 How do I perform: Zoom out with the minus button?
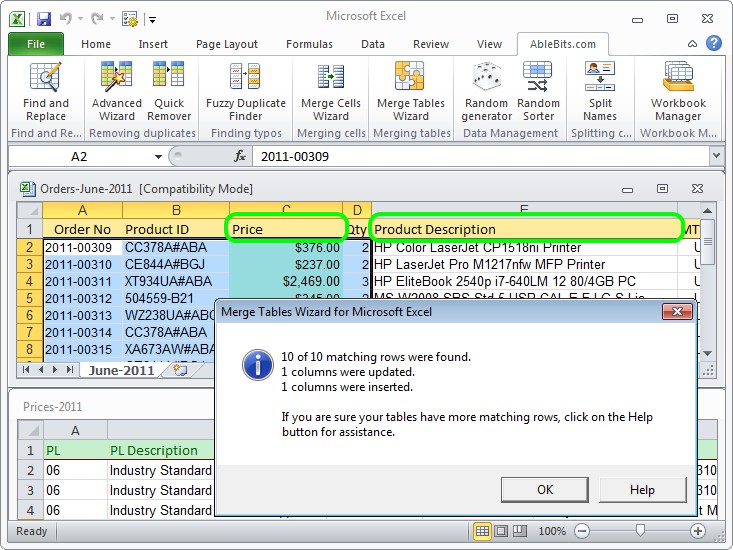(x=582, y=531)
